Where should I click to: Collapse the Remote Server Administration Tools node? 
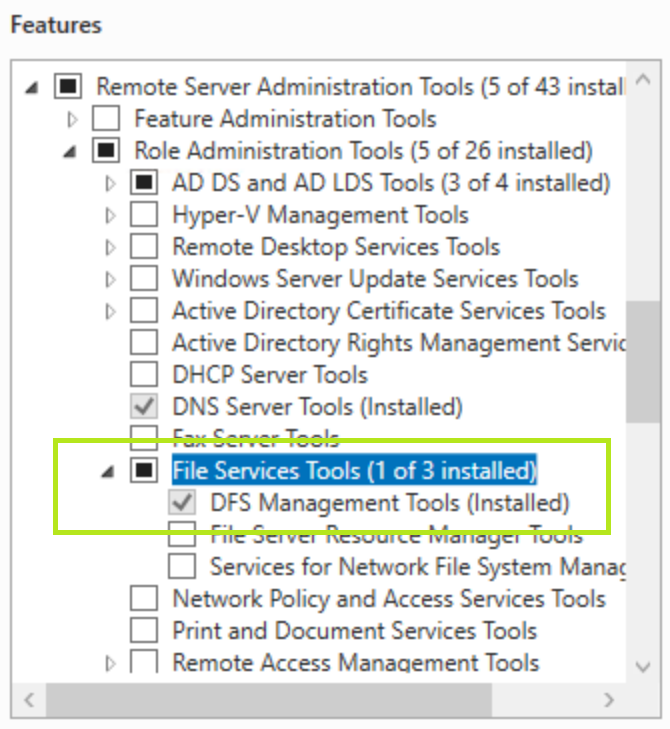(x=32, y=88)
